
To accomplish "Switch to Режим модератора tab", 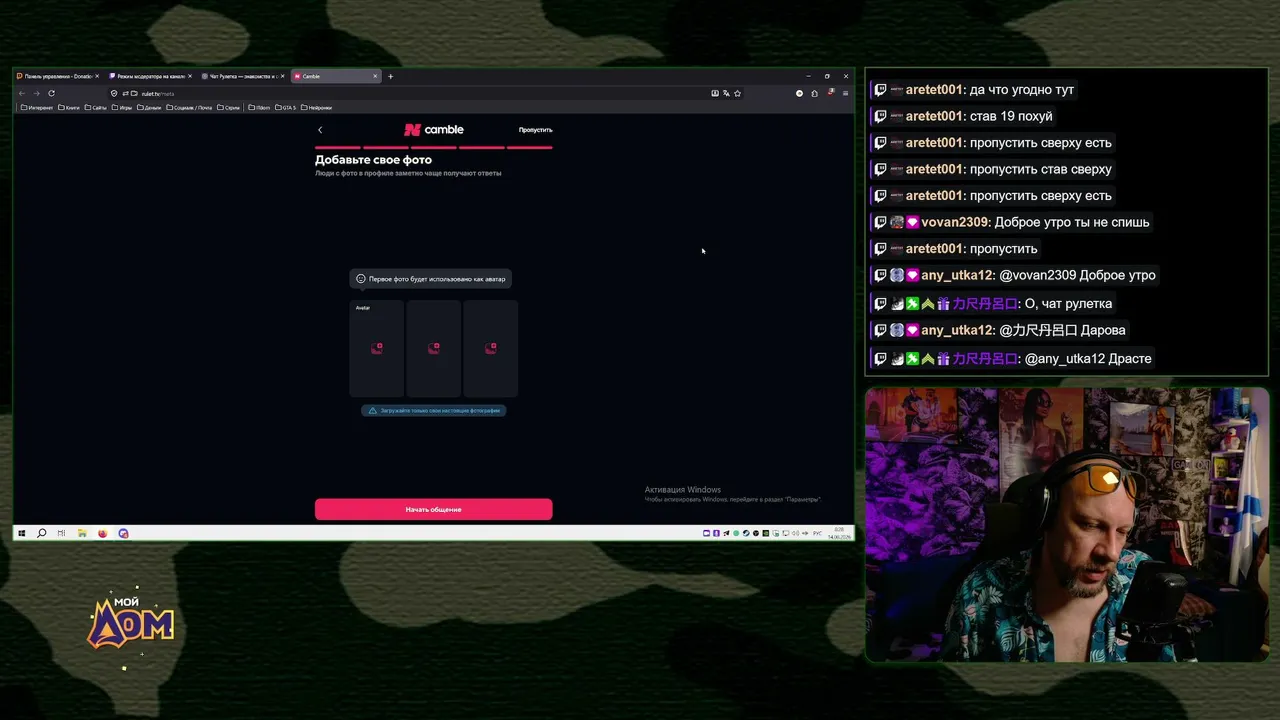I will click(148, 76).
